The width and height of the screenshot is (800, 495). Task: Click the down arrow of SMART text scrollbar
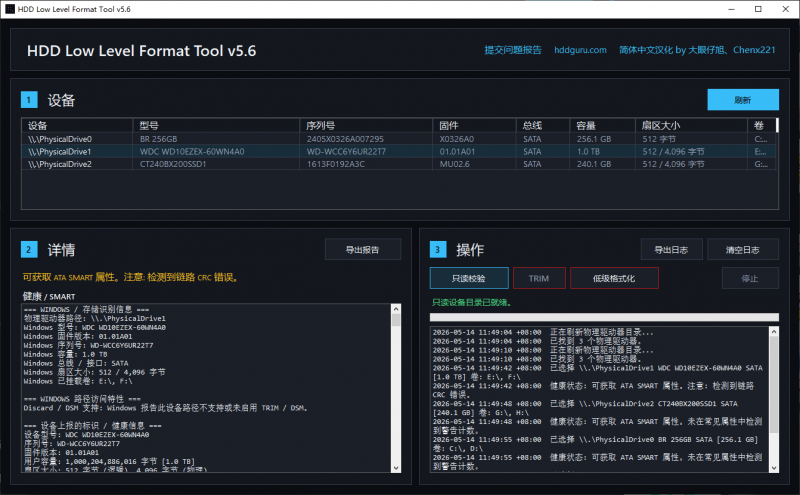[x=396, y=468]
